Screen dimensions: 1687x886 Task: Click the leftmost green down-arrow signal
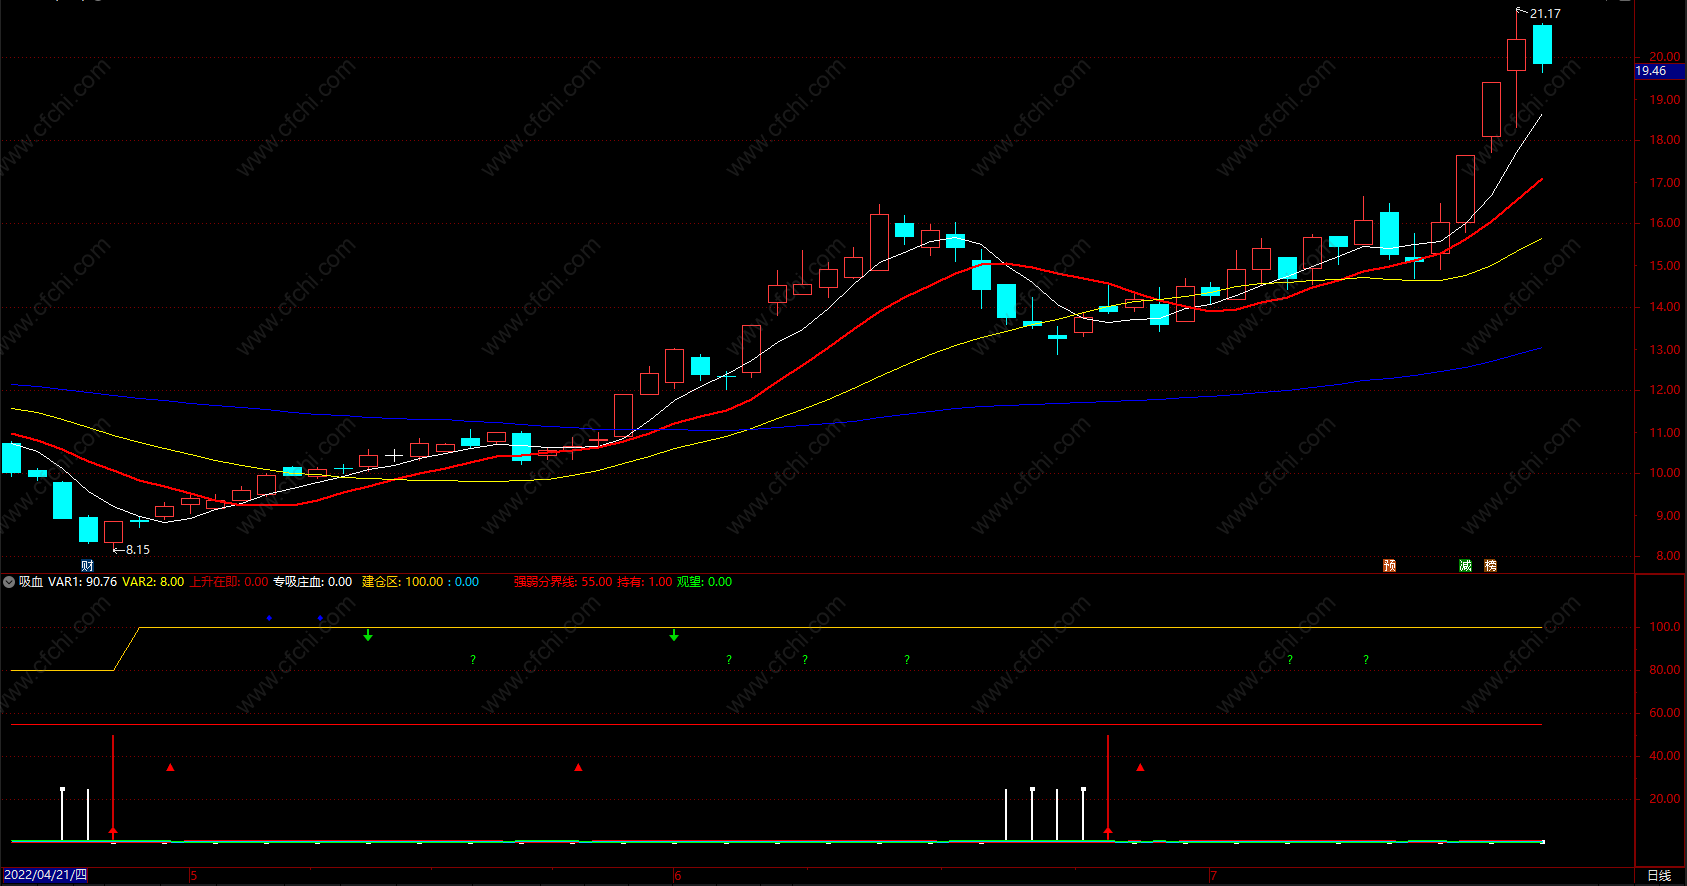(x=368, y=635)
